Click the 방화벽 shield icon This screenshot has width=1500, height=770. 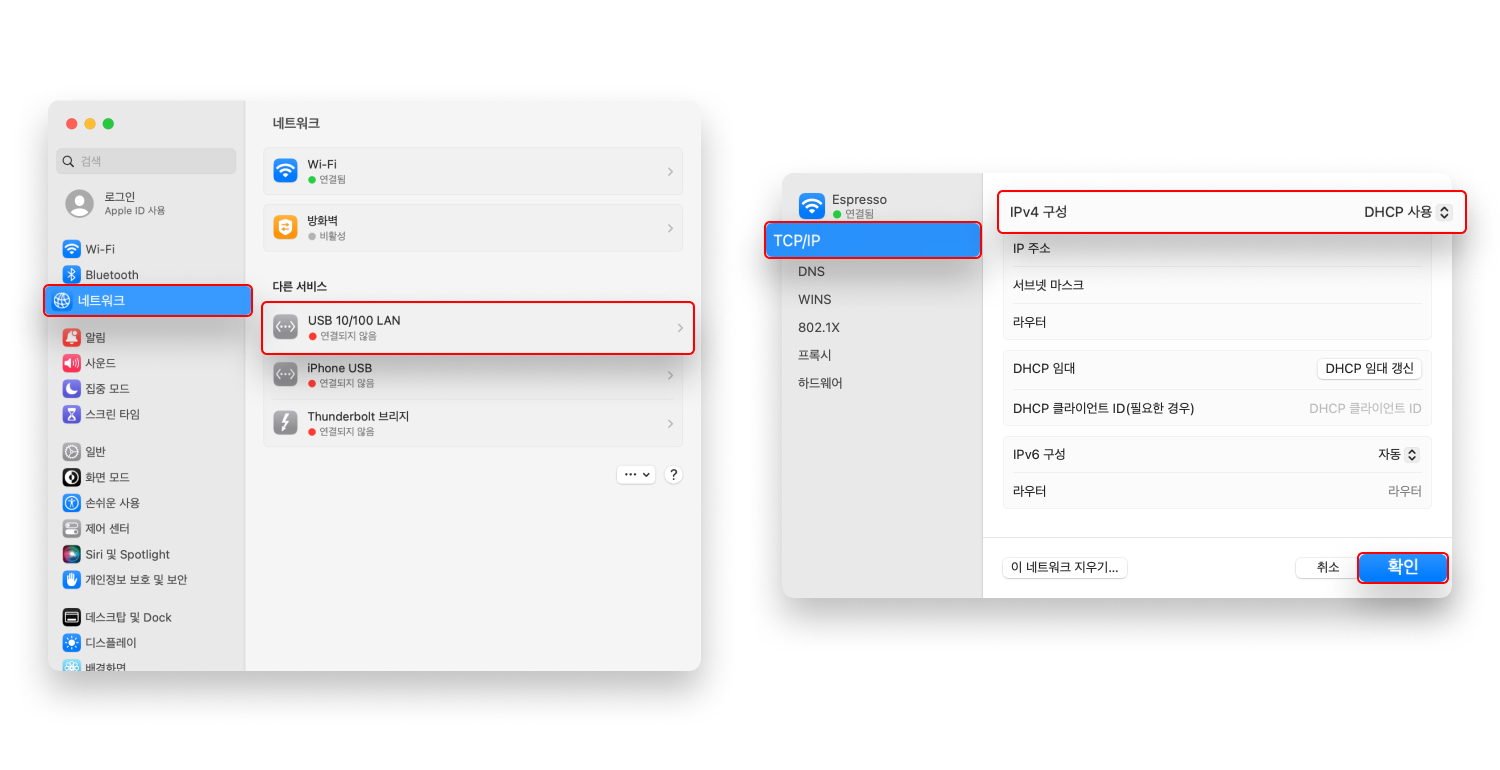(286, 228)
